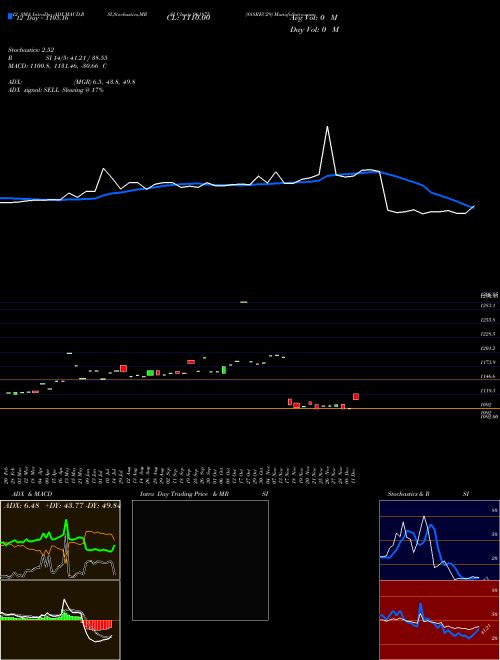Click the white price line spike peak
This screenshot has height=660, width=500.
pyautogui.click(x=327, y=127)
